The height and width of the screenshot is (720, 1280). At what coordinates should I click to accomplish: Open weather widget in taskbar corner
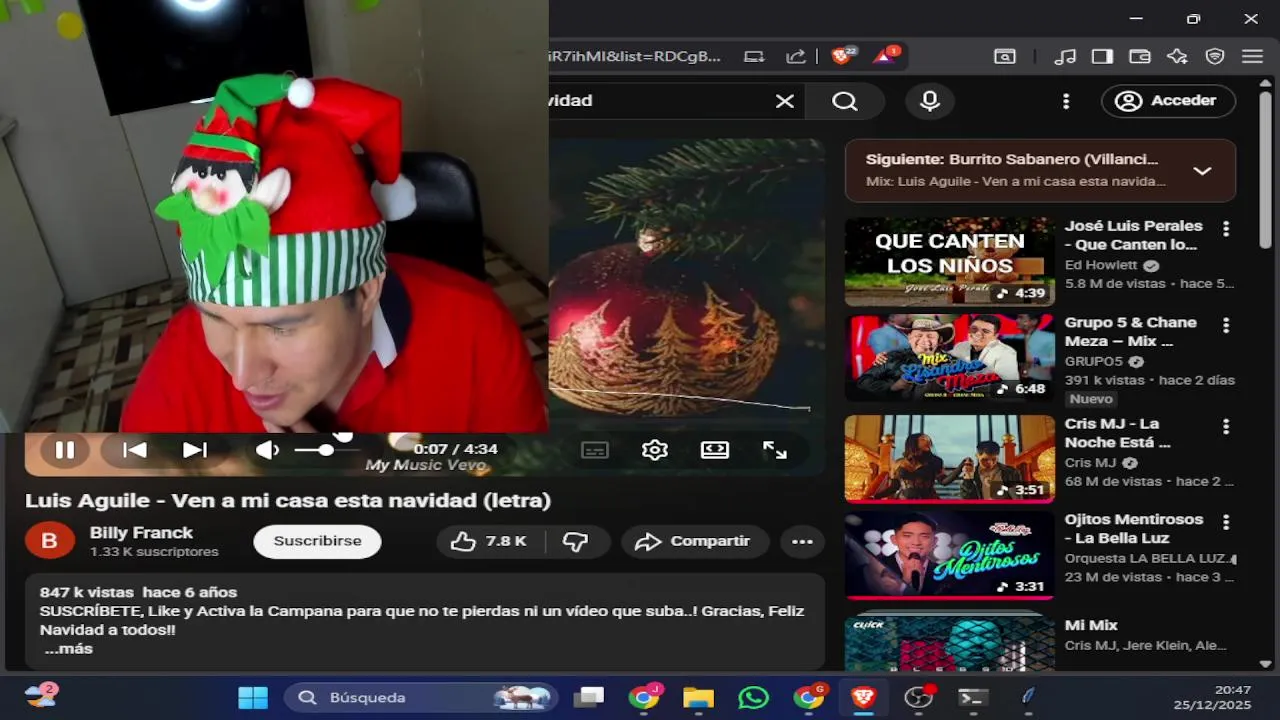[x=40, y=696]
